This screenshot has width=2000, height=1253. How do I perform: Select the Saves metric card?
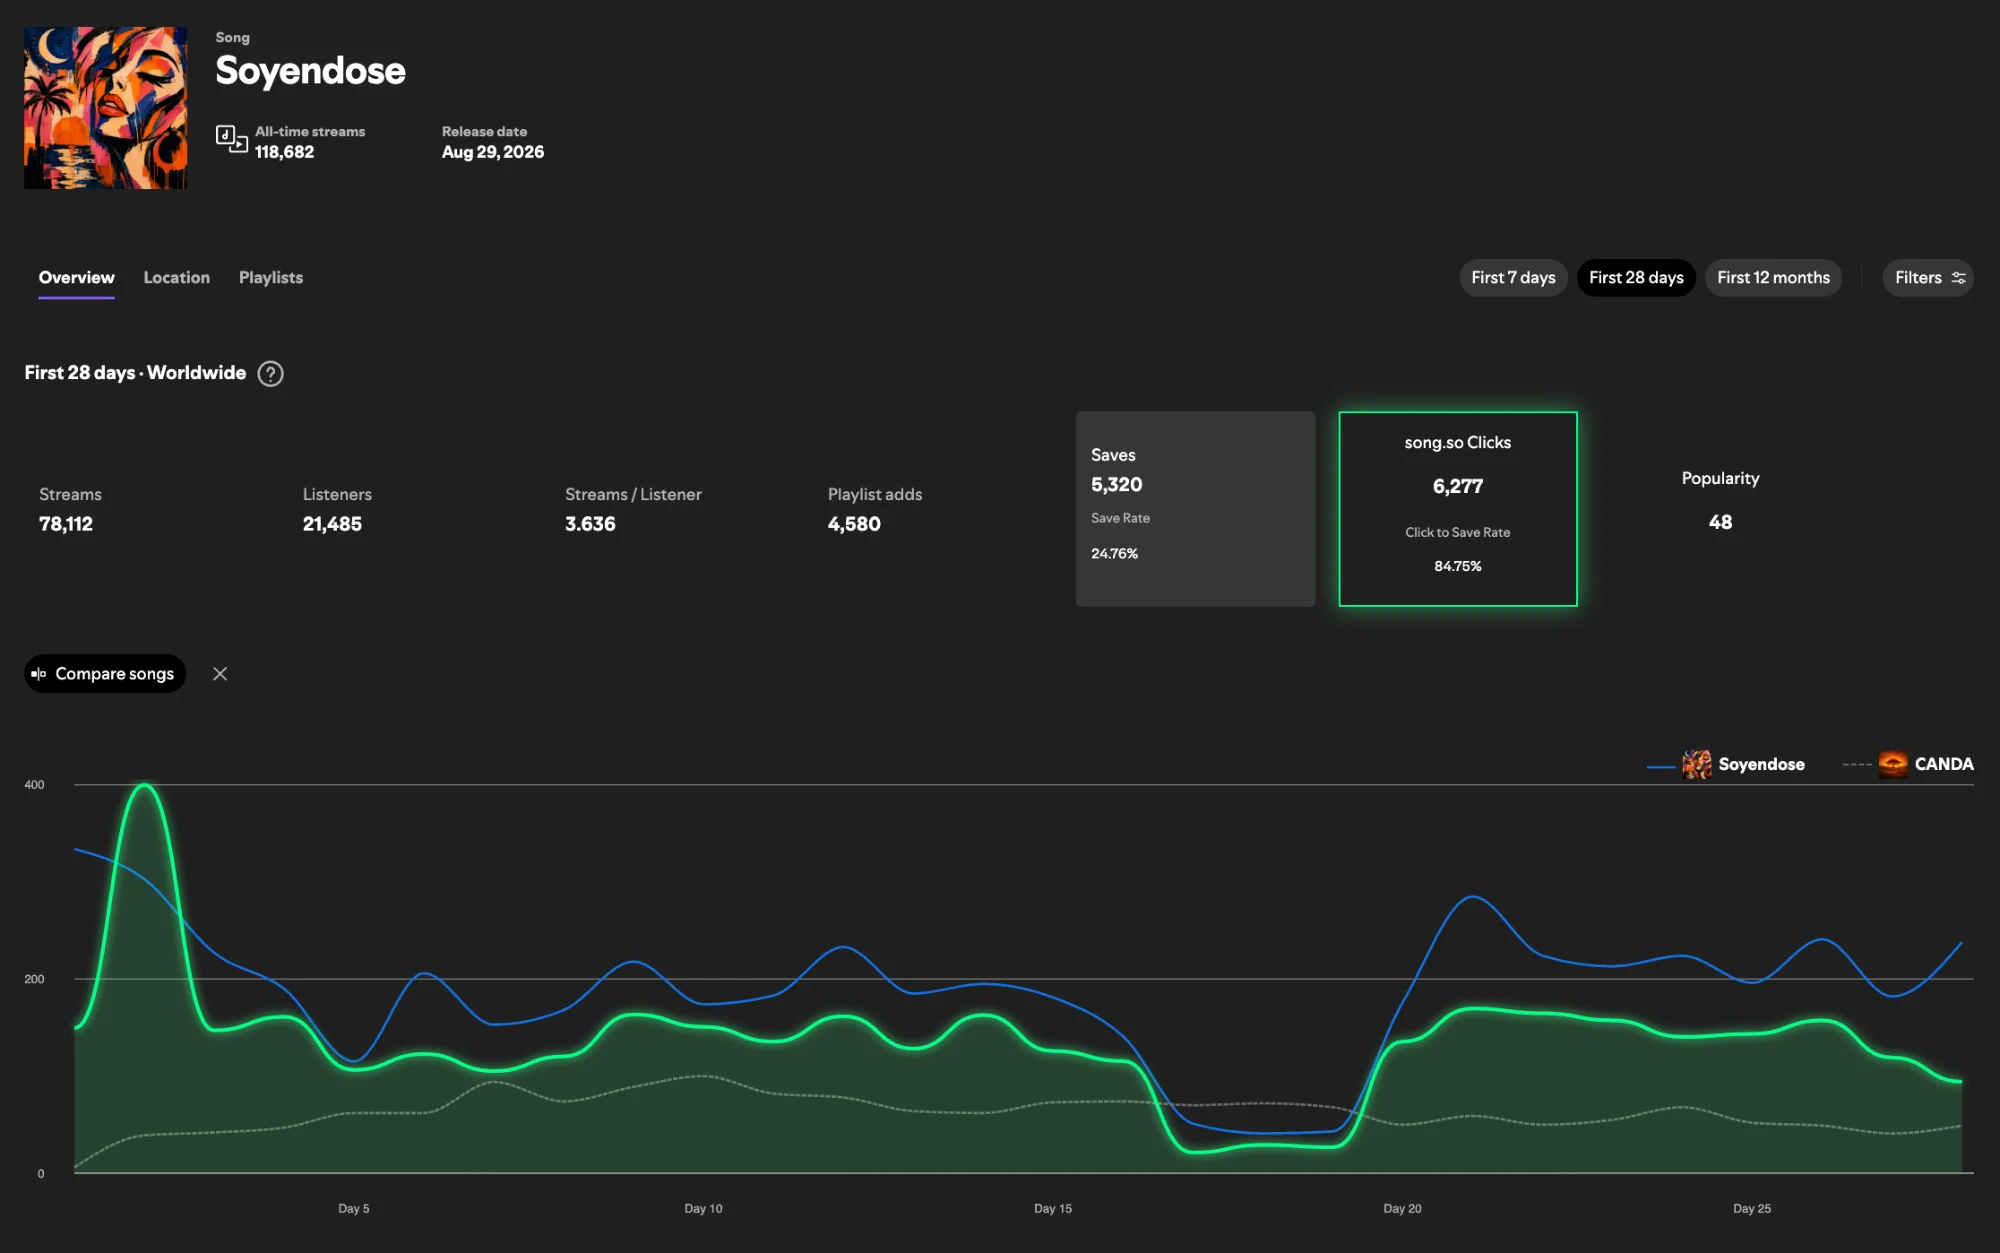1195,509
